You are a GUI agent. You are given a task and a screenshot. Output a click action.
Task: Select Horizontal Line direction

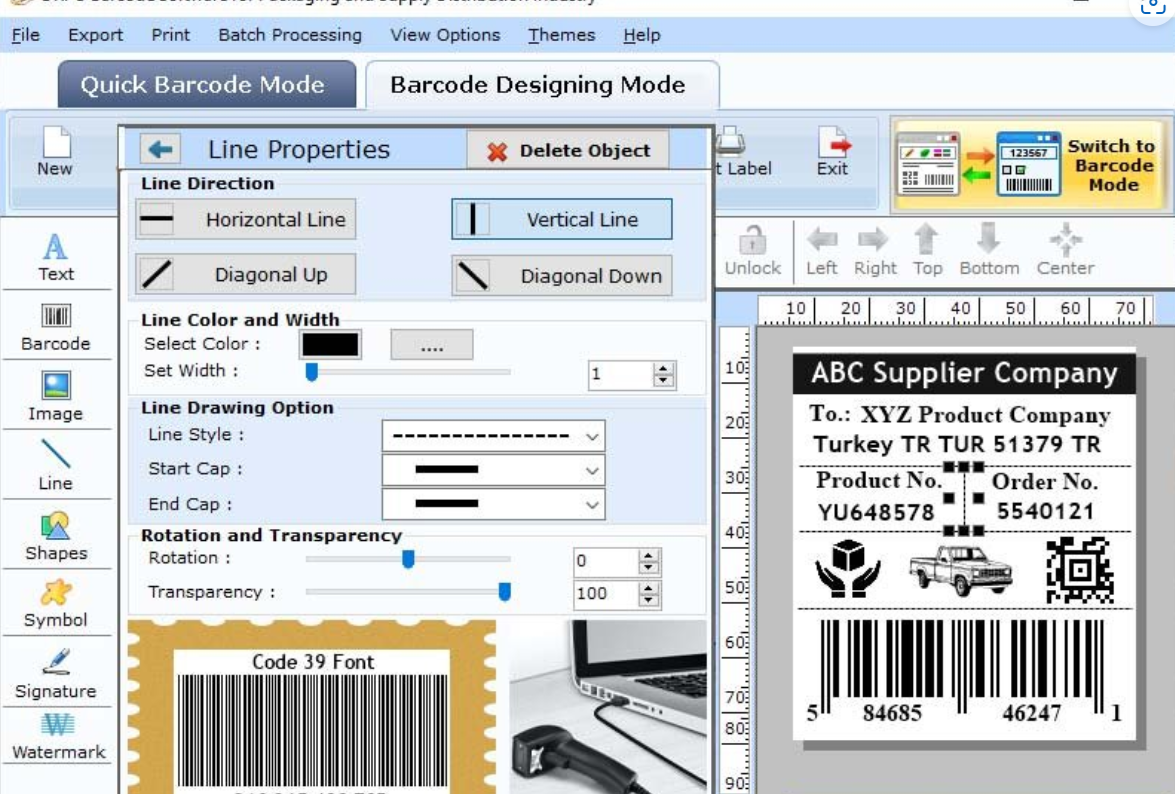tap(246, 219)
